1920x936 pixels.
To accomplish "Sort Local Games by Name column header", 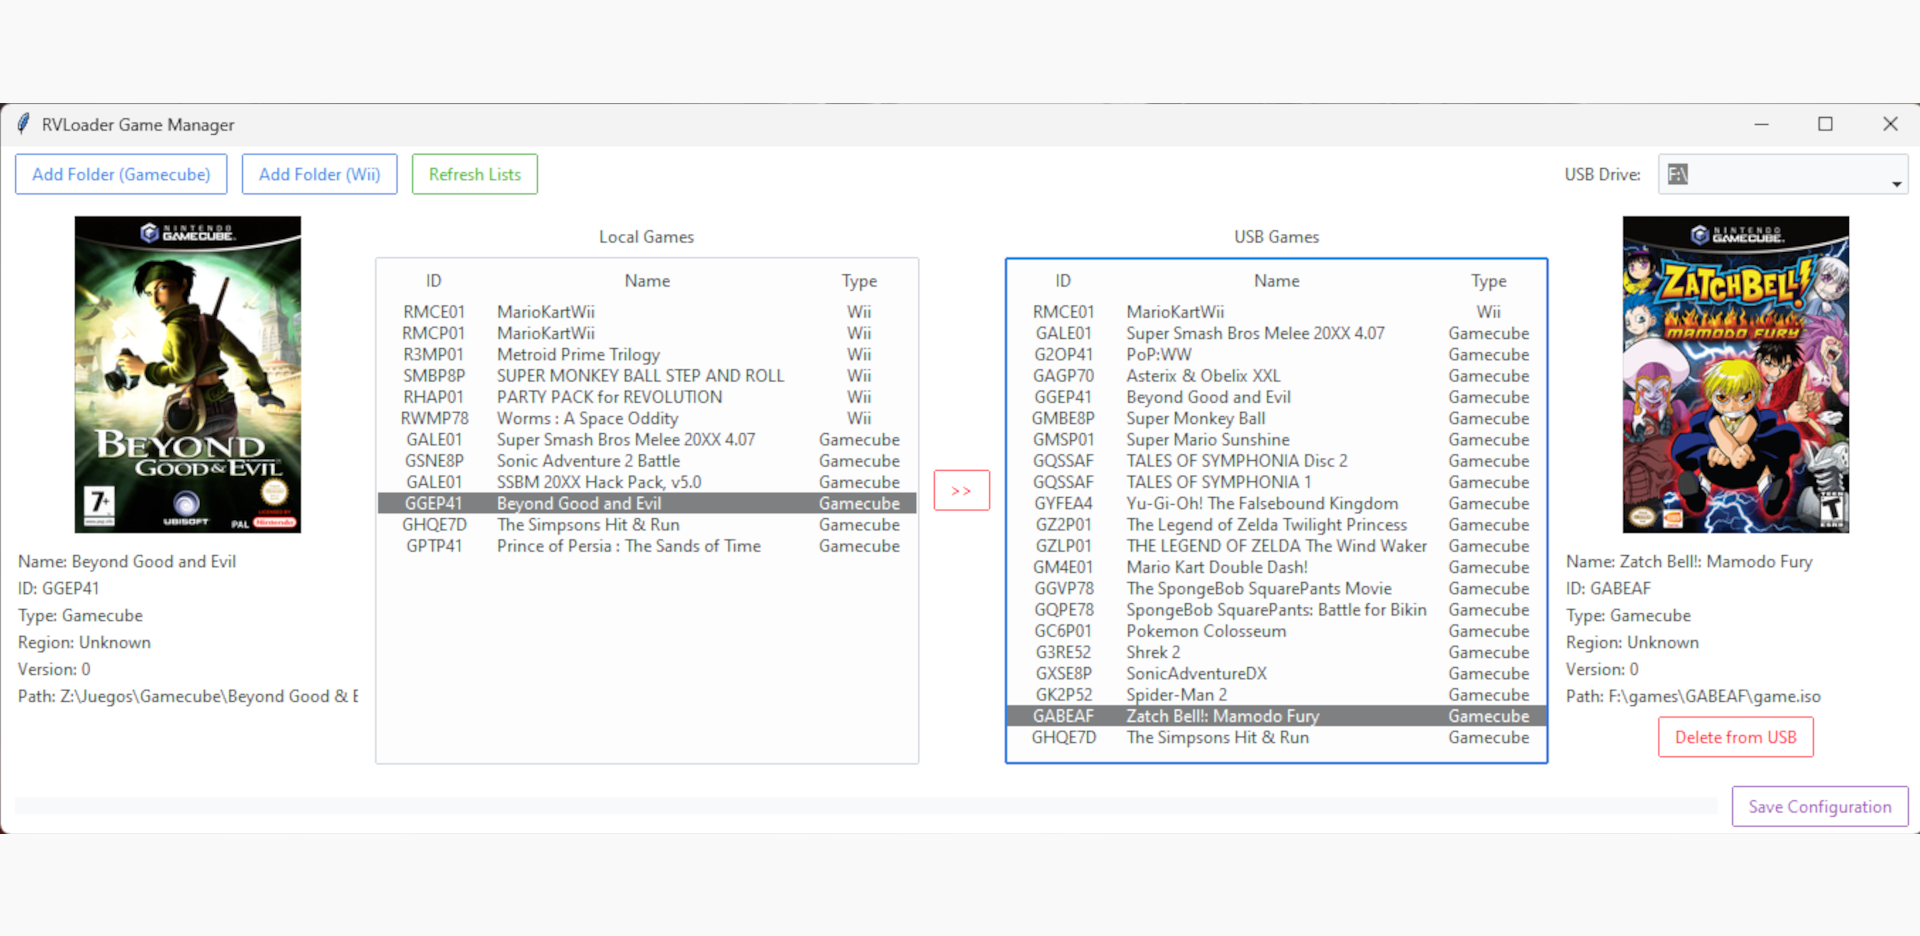I will 647,281.
